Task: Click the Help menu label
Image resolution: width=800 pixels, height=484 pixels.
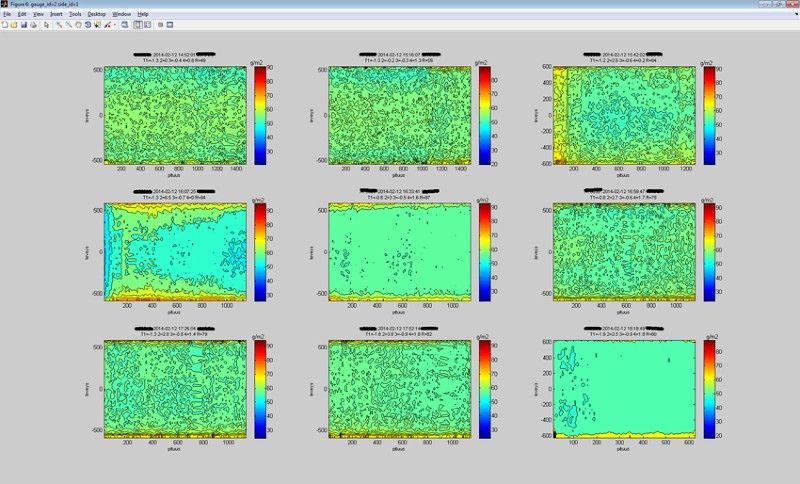Action: [x=143, y=14]
